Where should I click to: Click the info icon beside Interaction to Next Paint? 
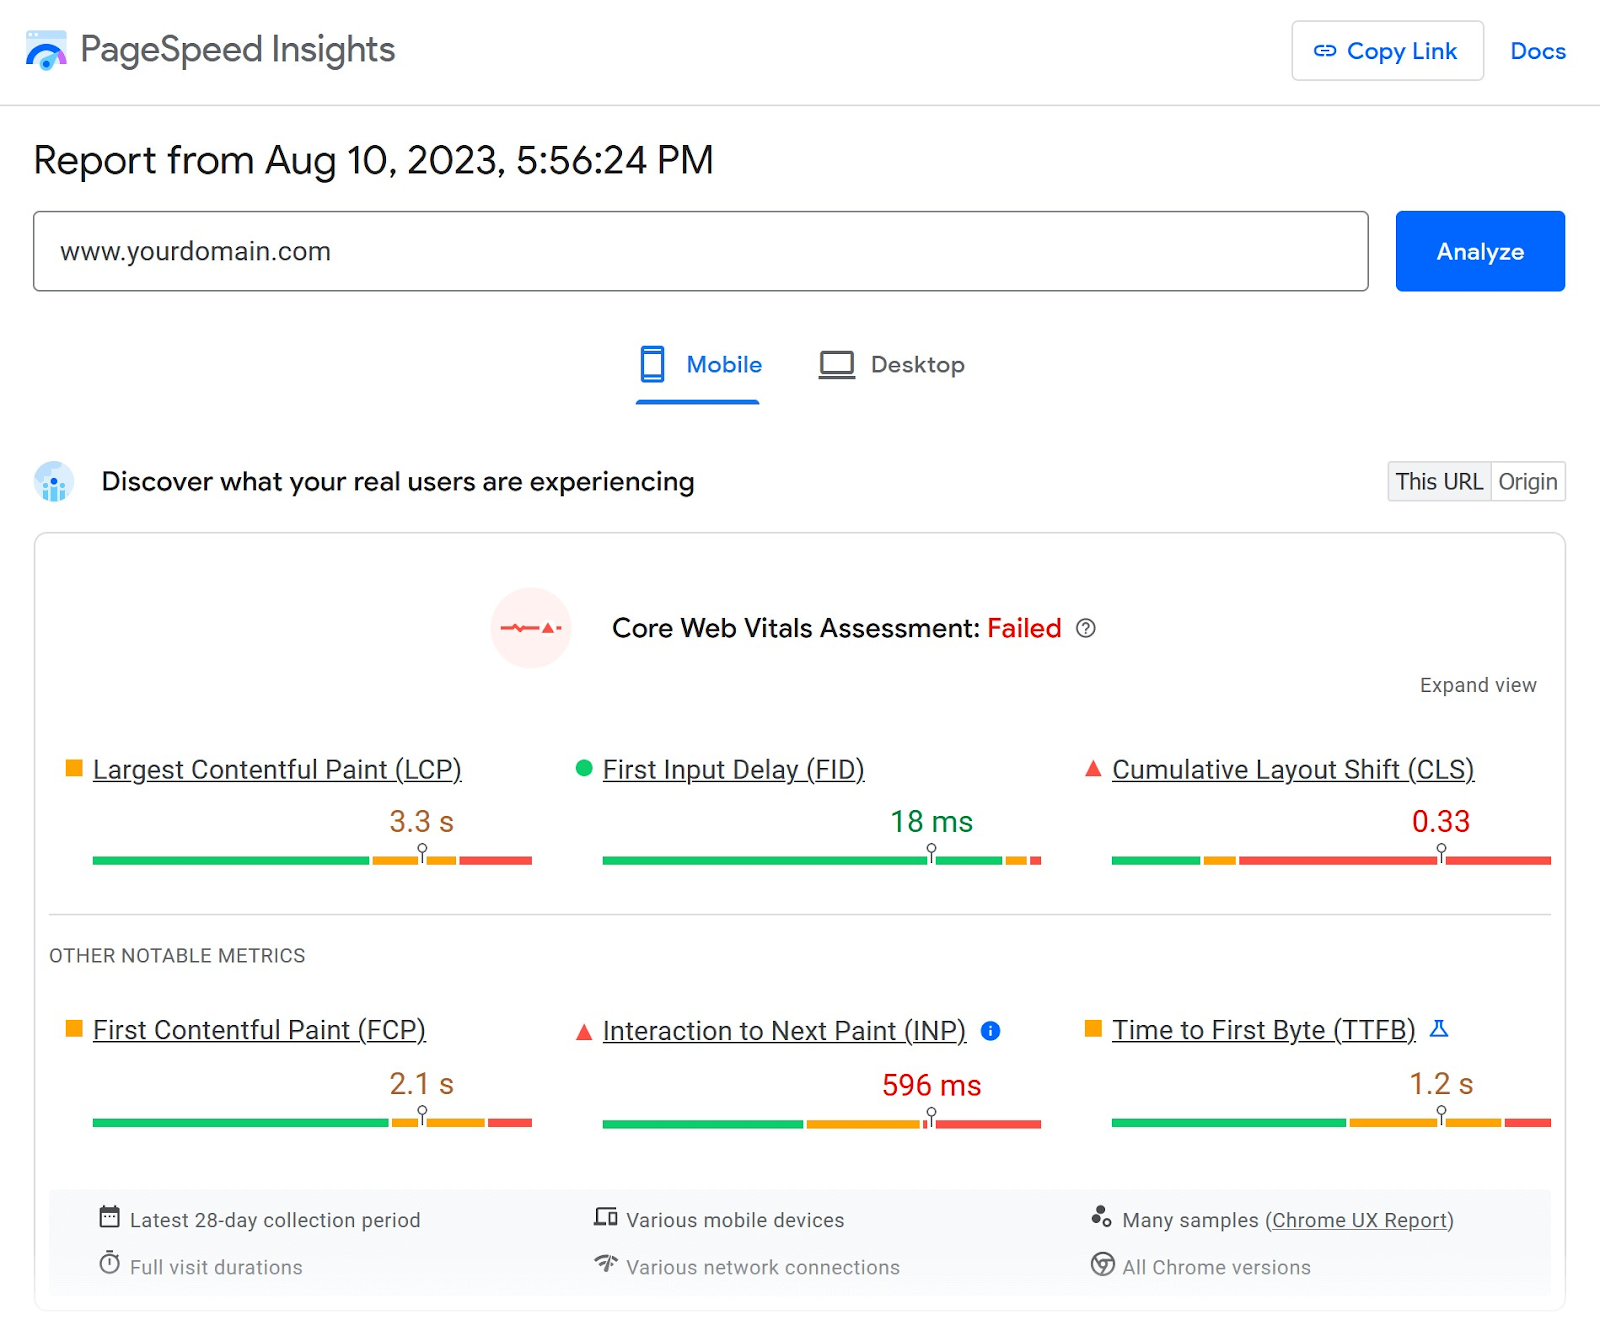coord(991,1031)
